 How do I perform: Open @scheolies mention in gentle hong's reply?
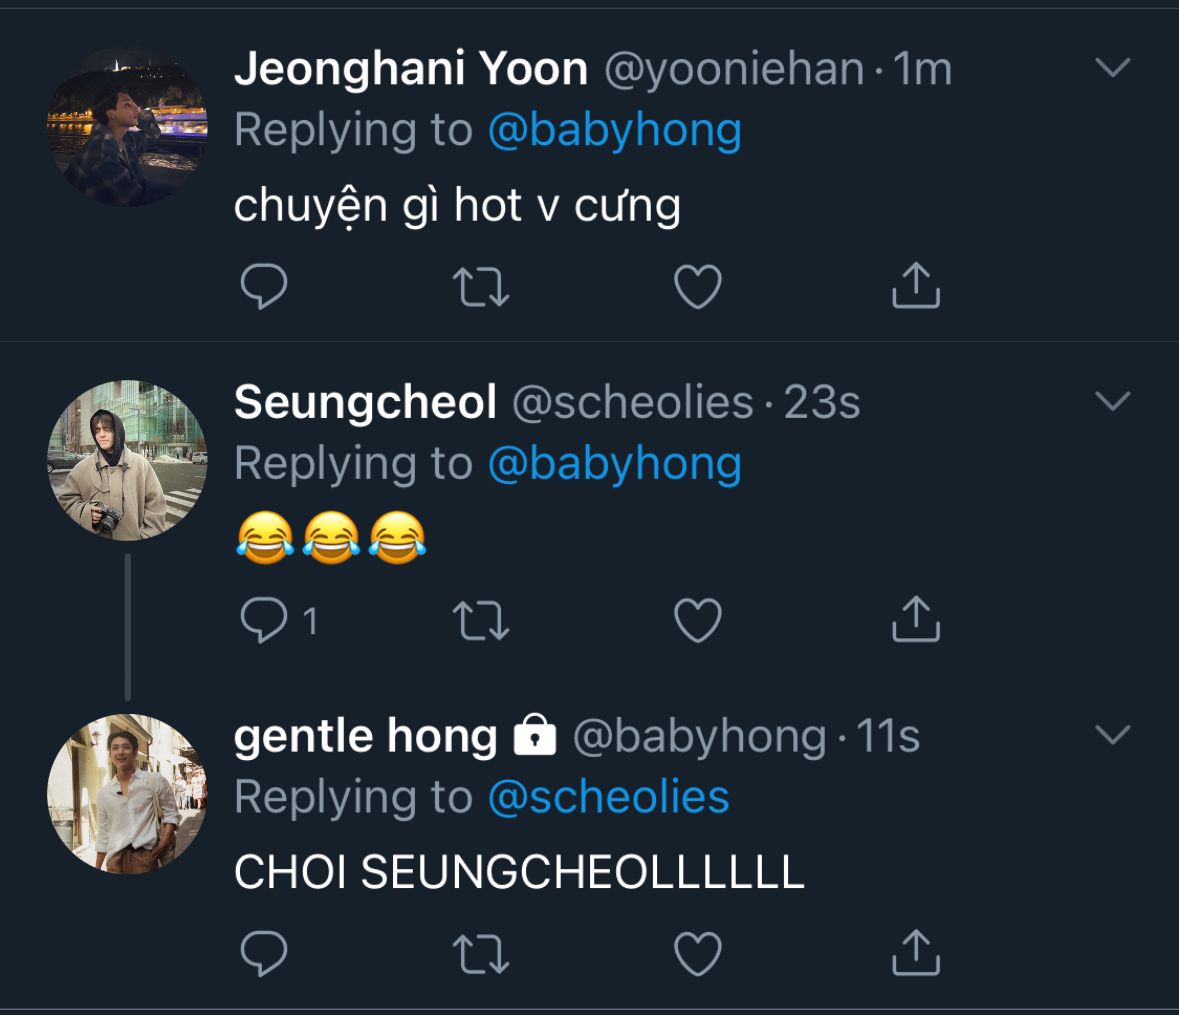[608, 797]
